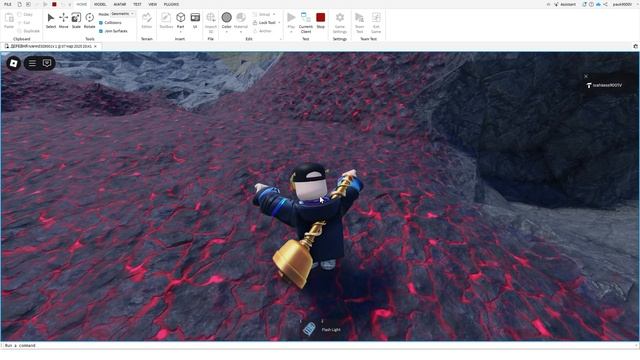The height and width of the screenshot is (360, 640).
Task: Expand the Material dropdown arrow
Action: 241,32
